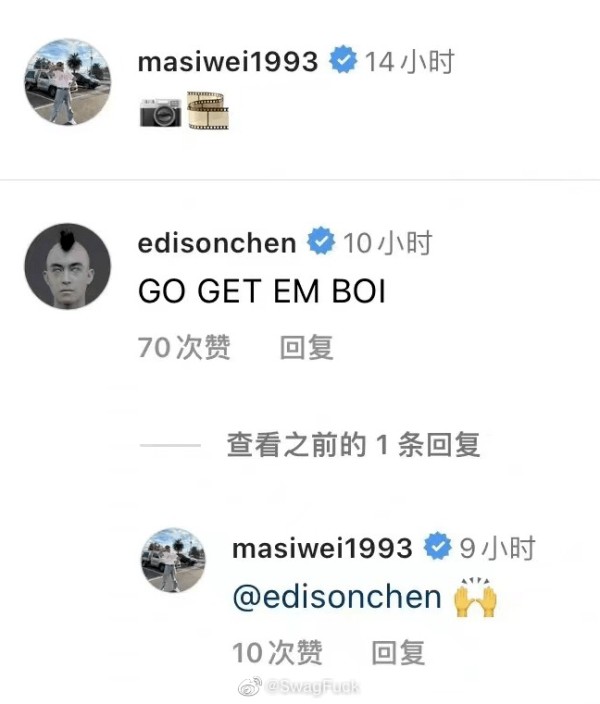
Task: Click the Weibo logo watermark
Action: tap(250, 686)
